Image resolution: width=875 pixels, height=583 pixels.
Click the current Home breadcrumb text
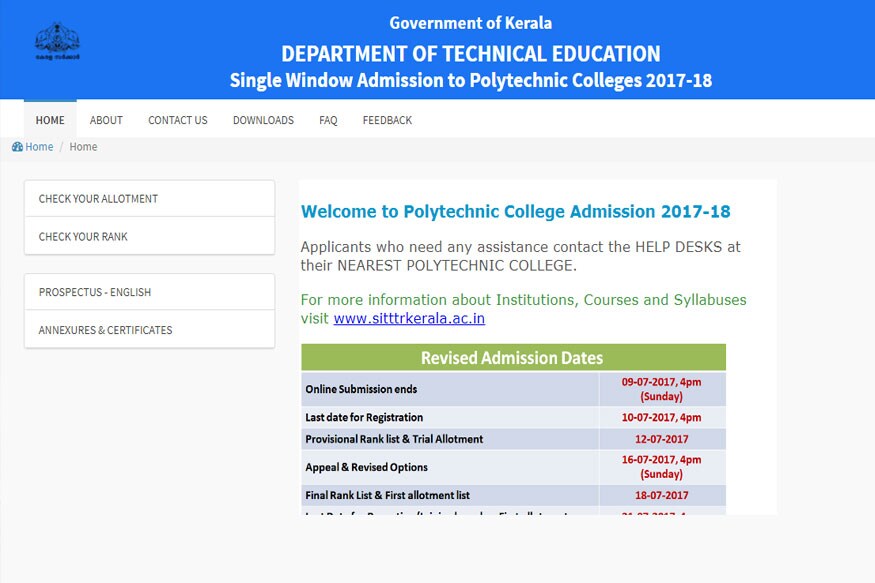click(83, 147)
